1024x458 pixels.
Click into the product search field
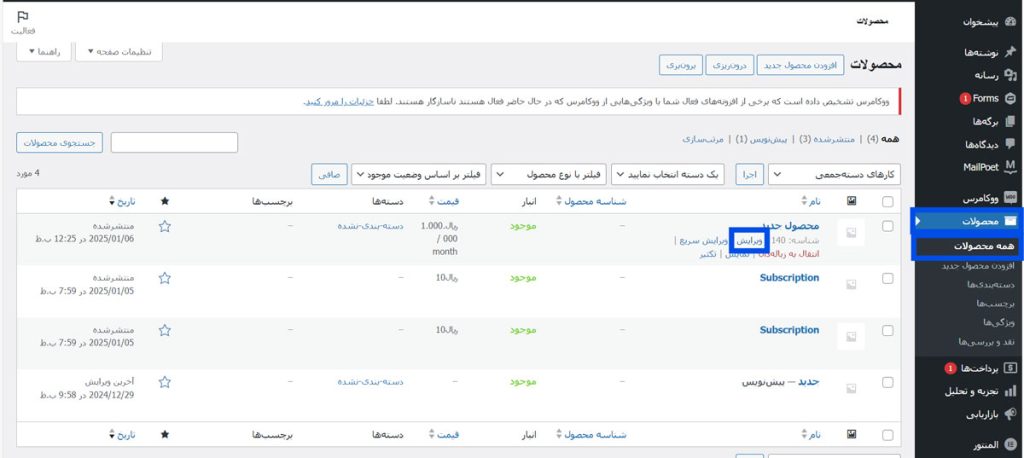[x=174, y=142]
